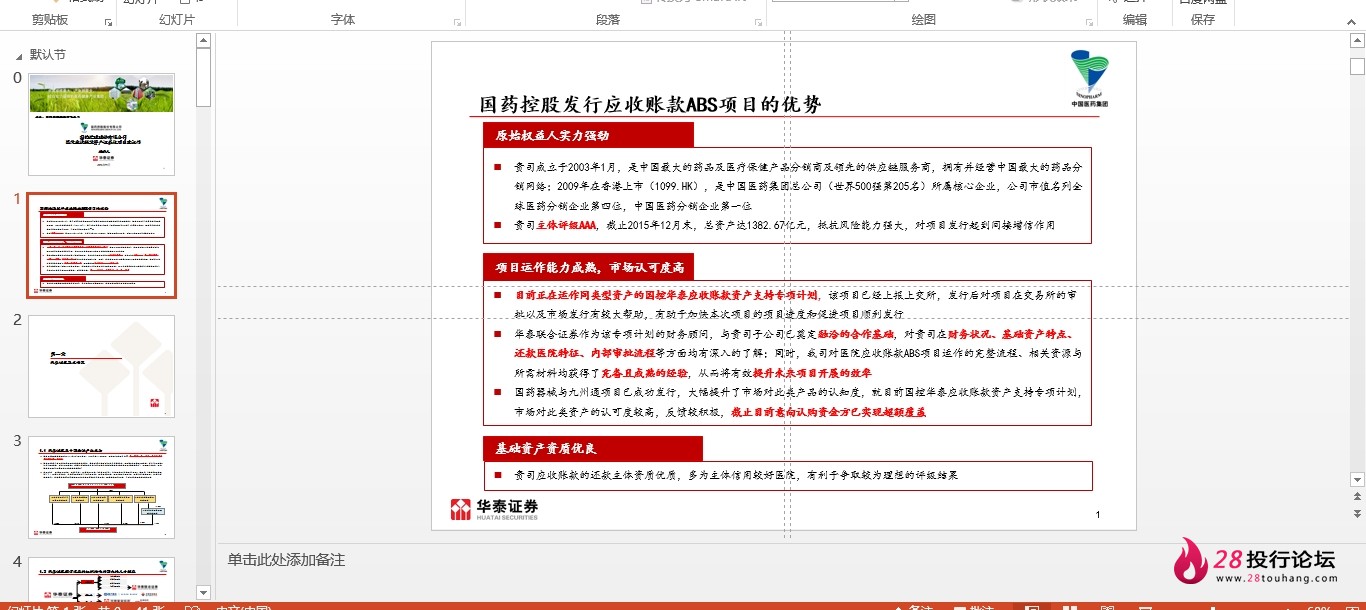Select slide 1 thumbnail in the panel
Image resolution: width=1366 pixels, height=610 pixels.
tap(102, 246)
